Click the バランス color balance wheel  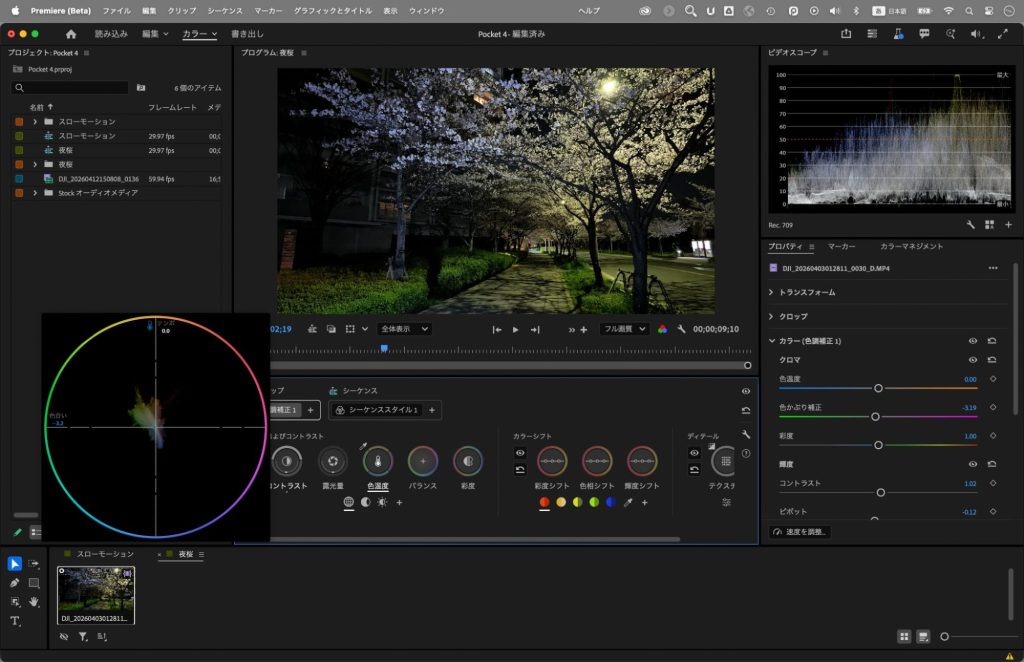click(x=423, y=460)
